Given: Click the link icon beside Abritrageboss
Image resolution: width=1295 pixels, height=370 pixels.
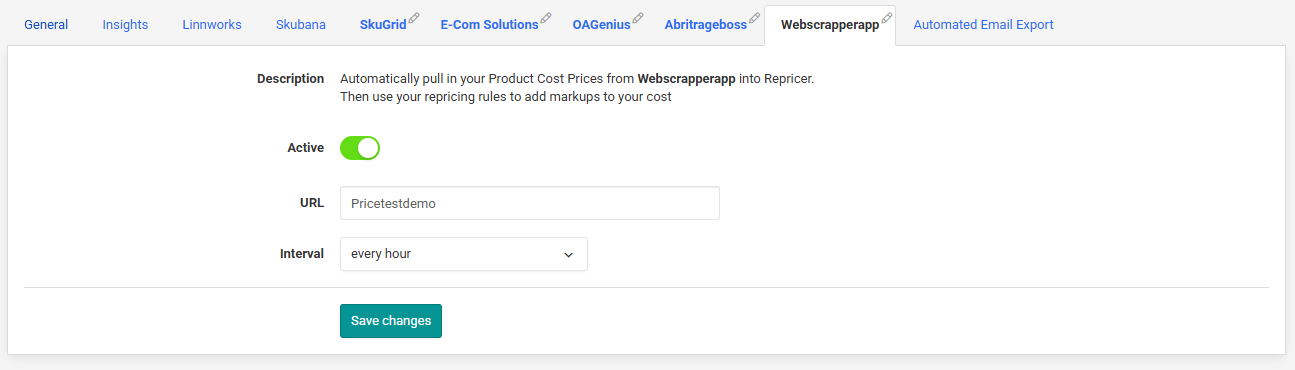Looking at the screenshot, I should (x=754, y=18).
